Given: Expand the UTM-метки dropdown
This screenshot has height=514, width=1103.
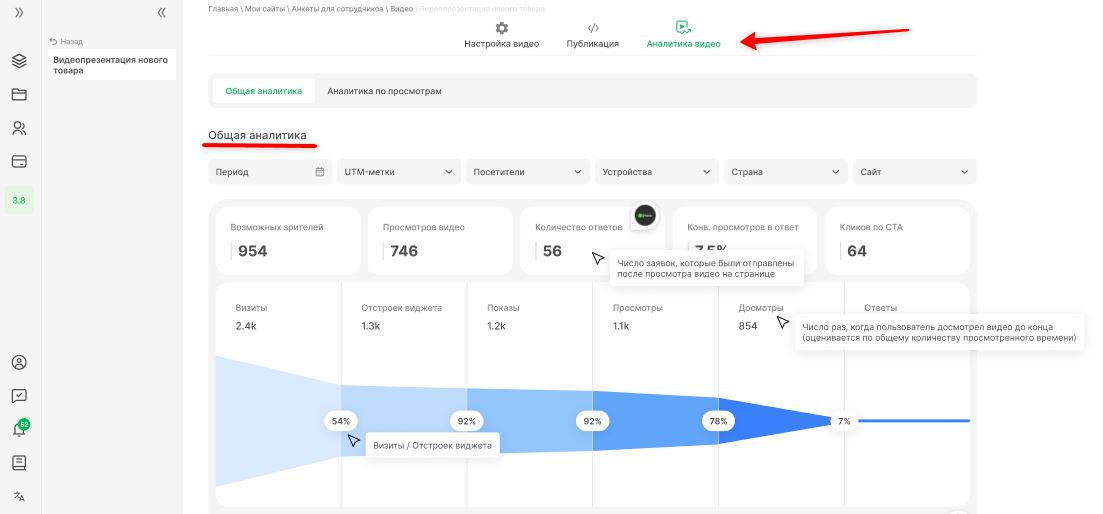Looking at the screenshot, I should coord(399,172).
